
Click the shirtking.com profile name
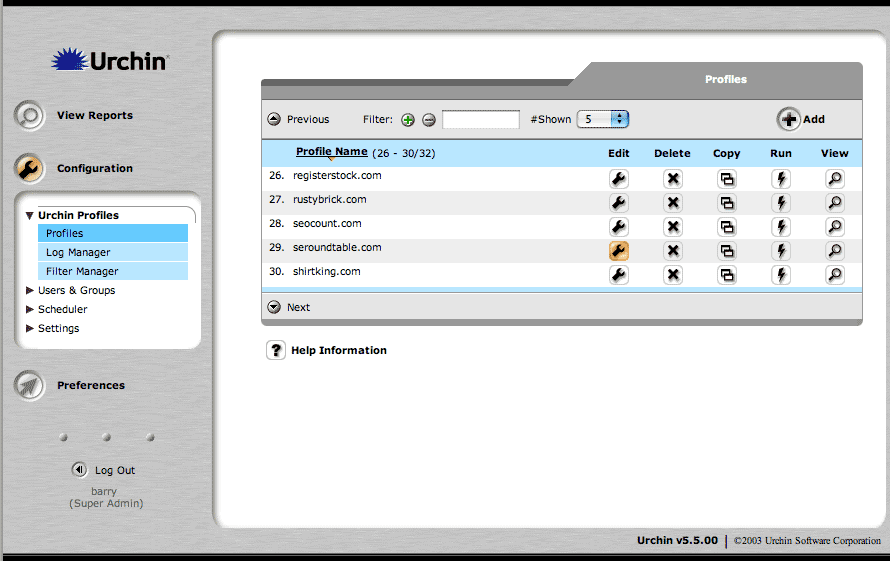click(x=326, y=271)
